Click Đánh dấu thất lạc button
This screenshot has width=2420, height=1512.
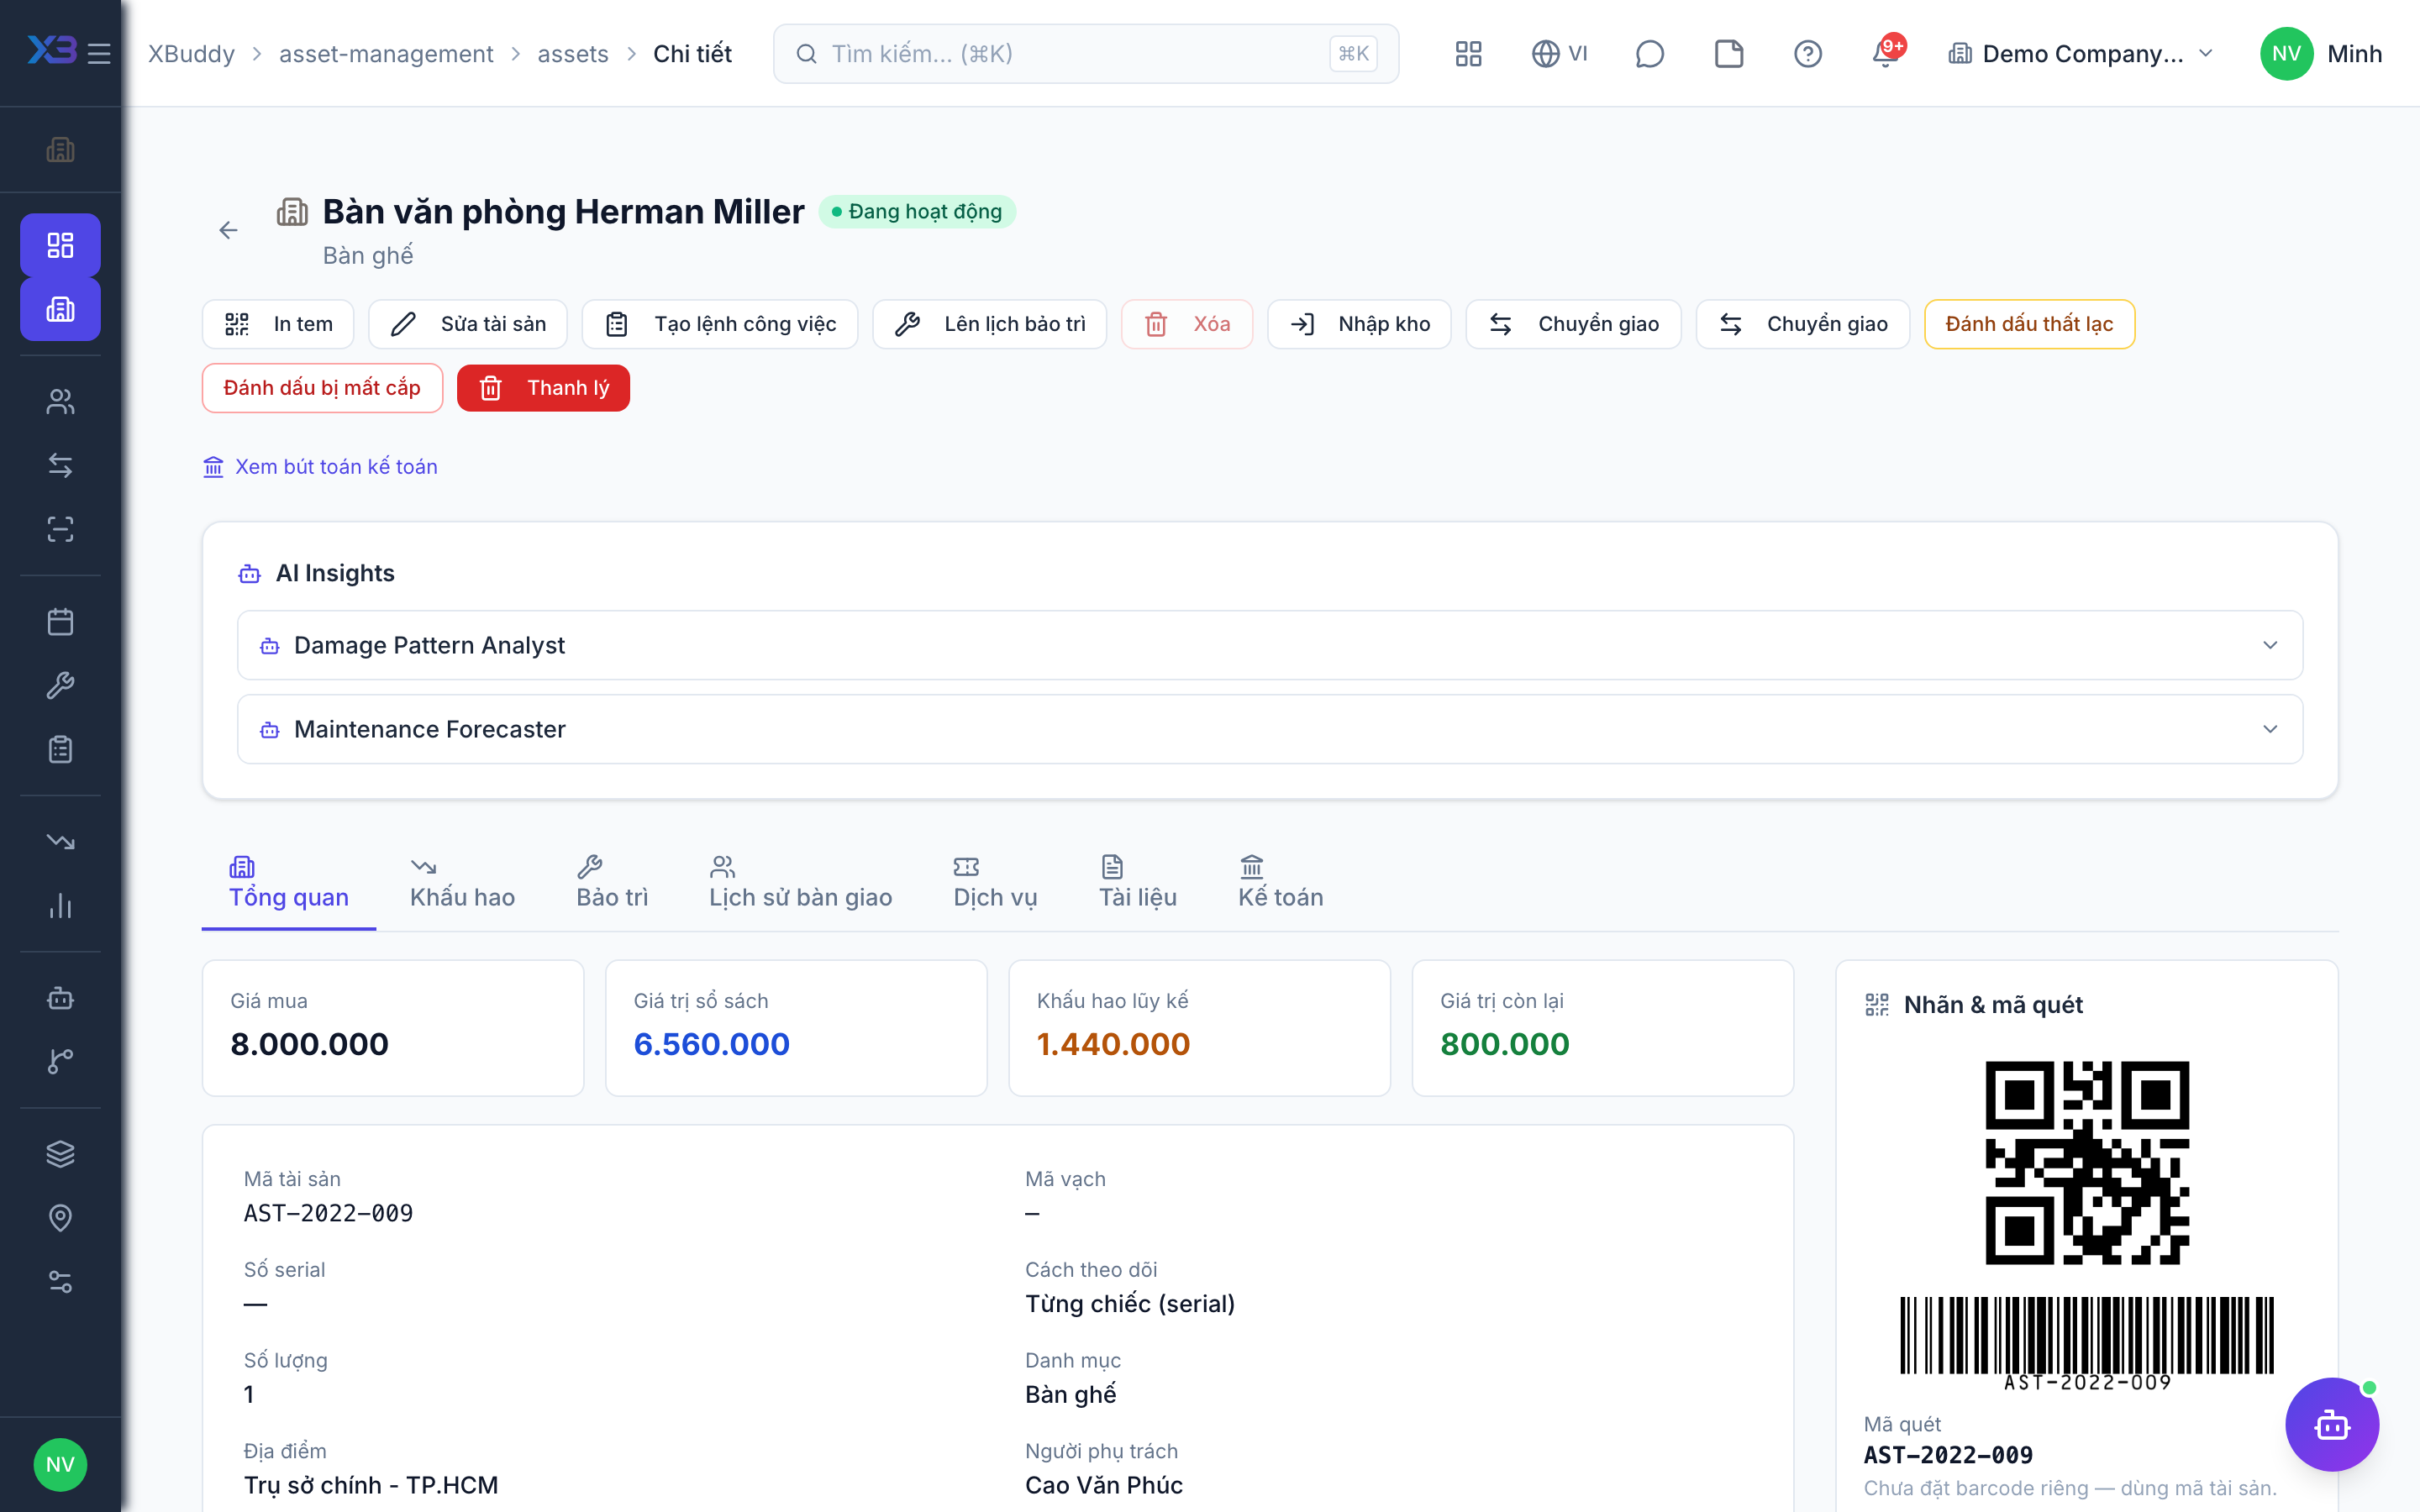tap(2029, 324)
